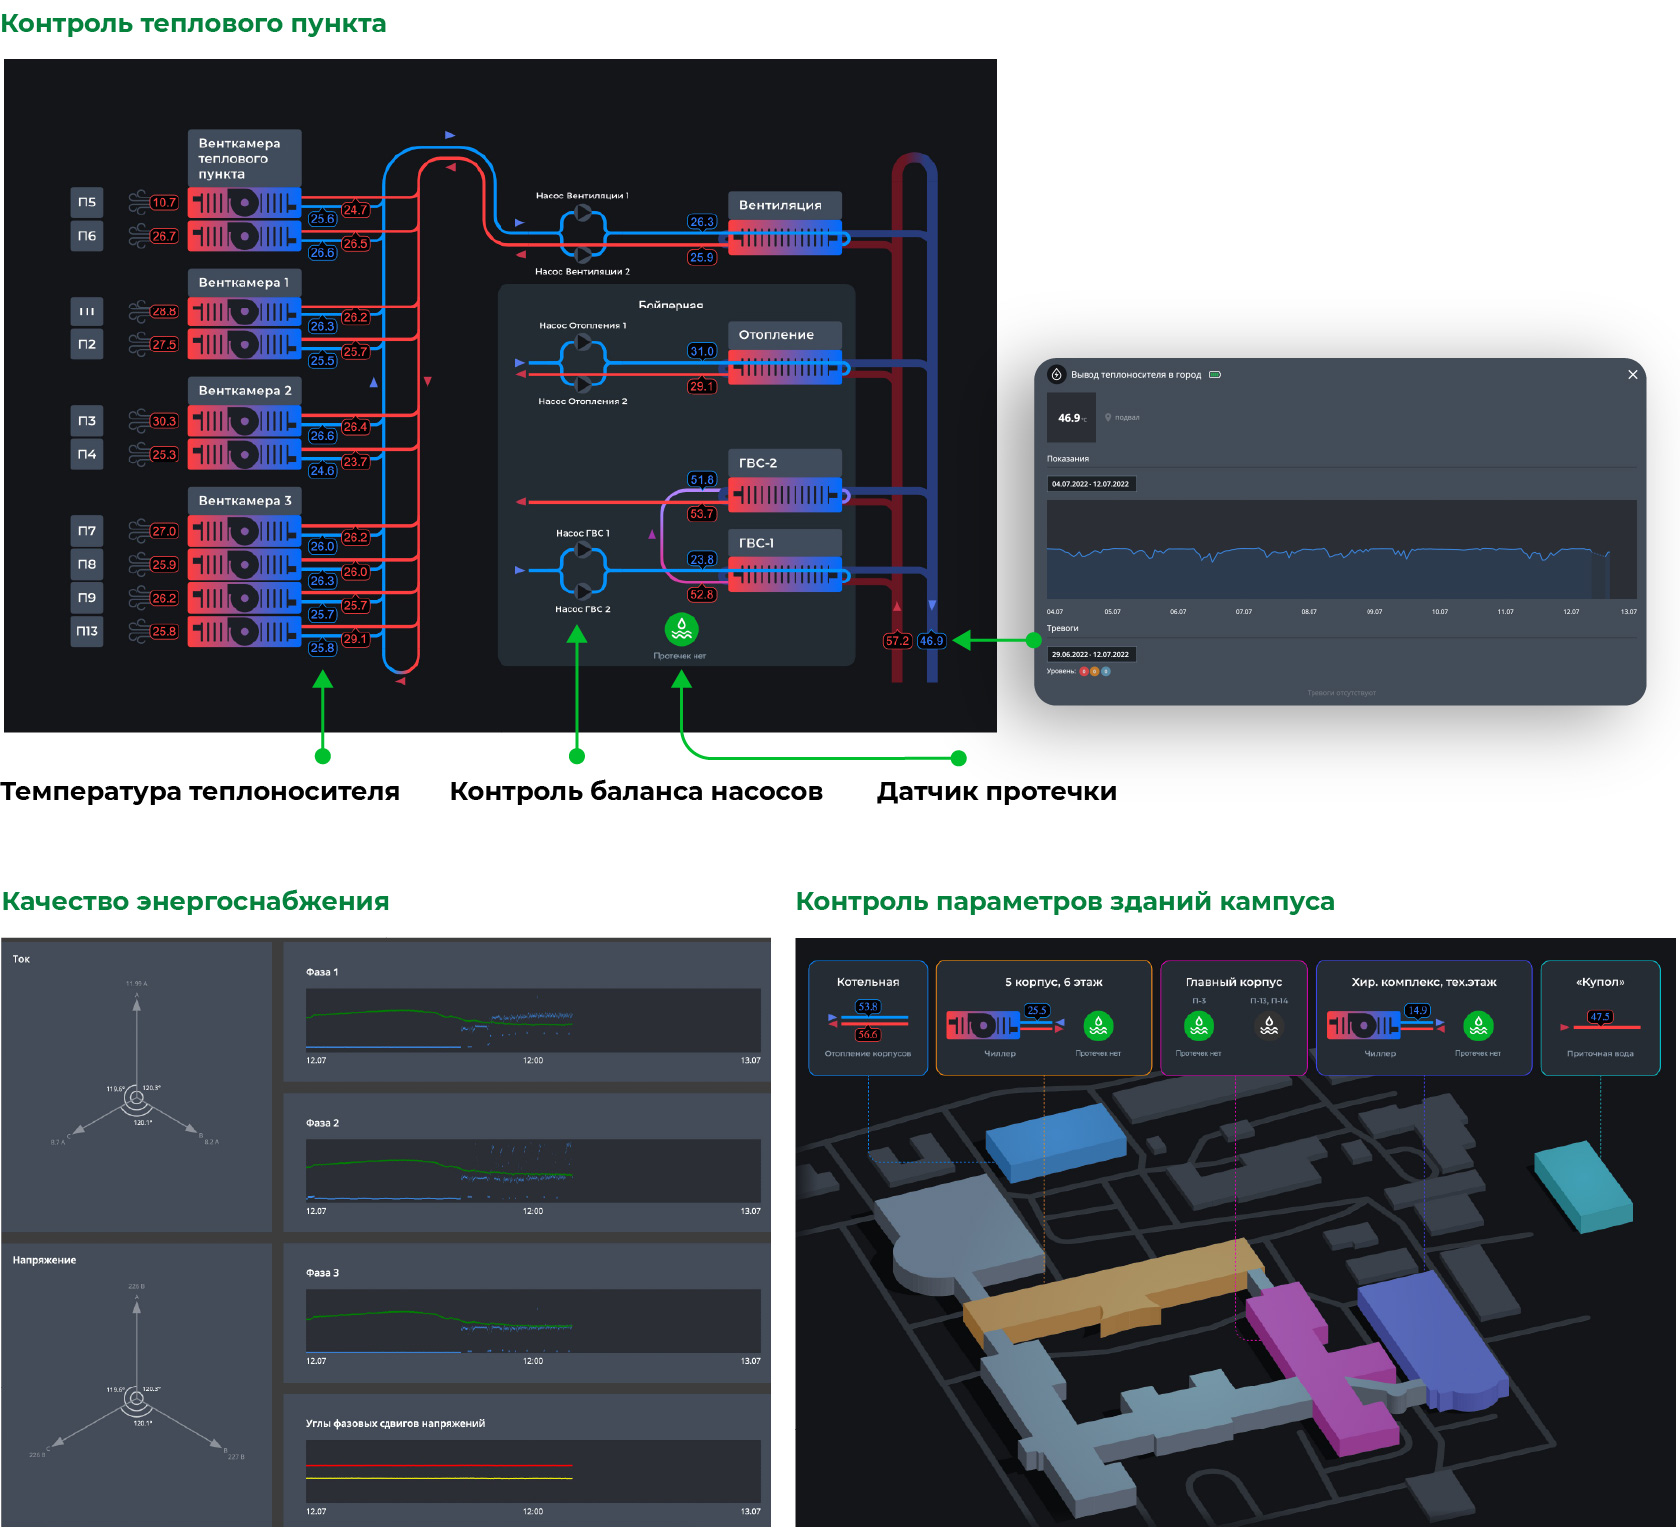Click the 46.9 temperature reading on return pipe
This screenshot has width=1680, height=1540.
pos(931,641)
